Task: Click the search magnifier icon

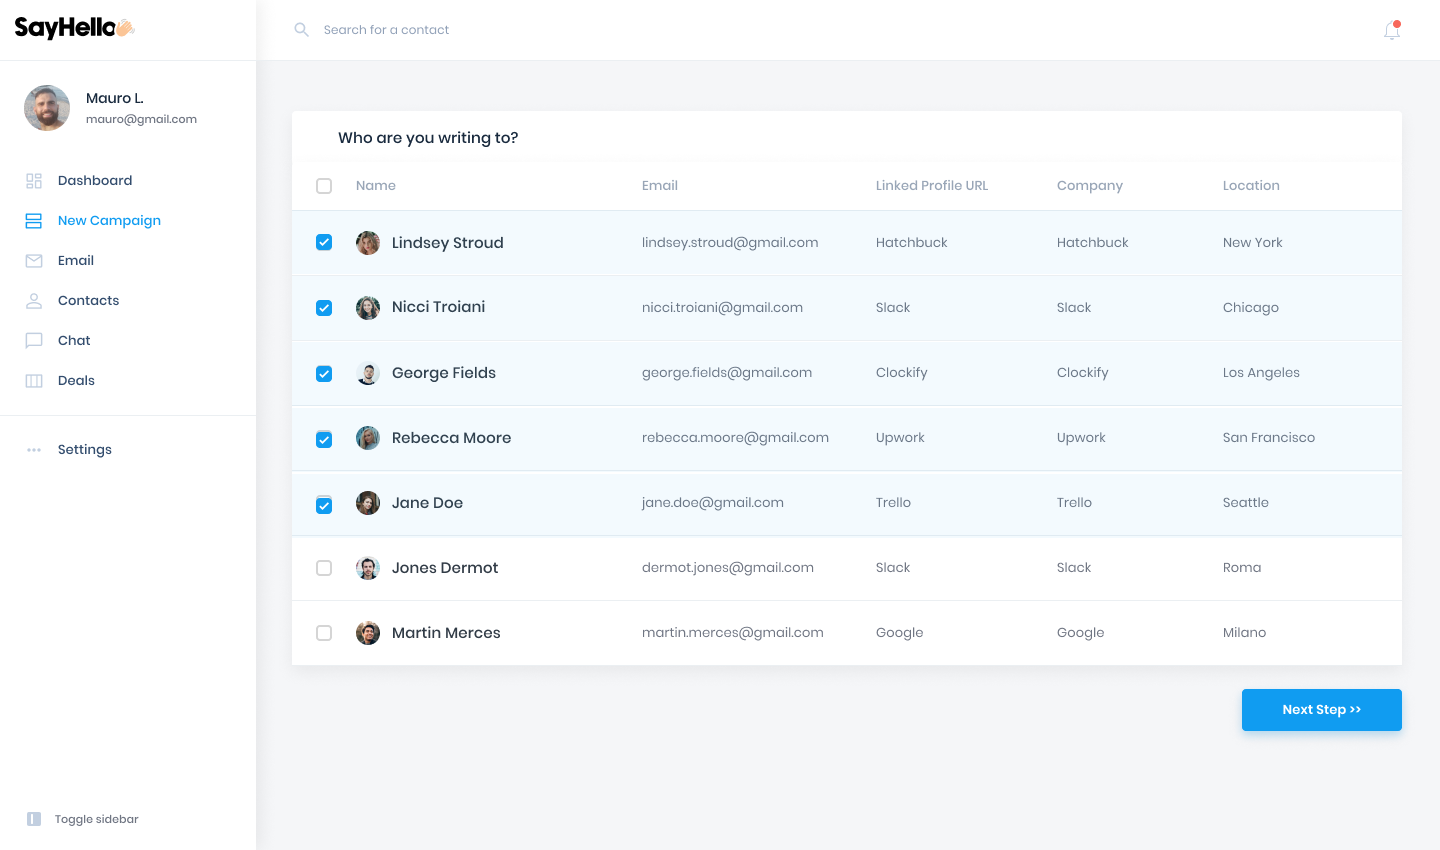Action: [301, 30]
